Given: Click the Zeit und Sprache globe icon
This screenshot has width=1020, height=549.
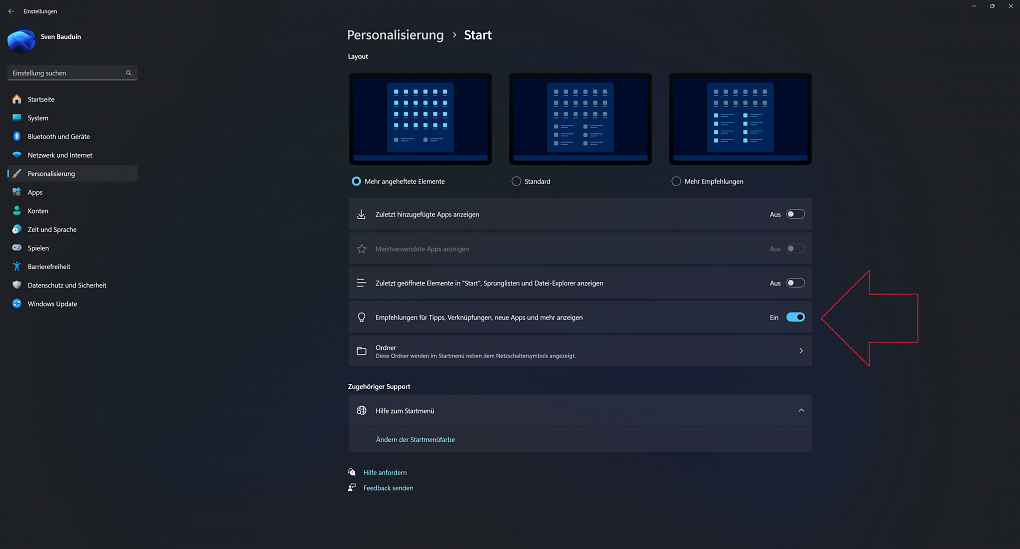Looking at the screenshot, I should [x=17, y=229].
